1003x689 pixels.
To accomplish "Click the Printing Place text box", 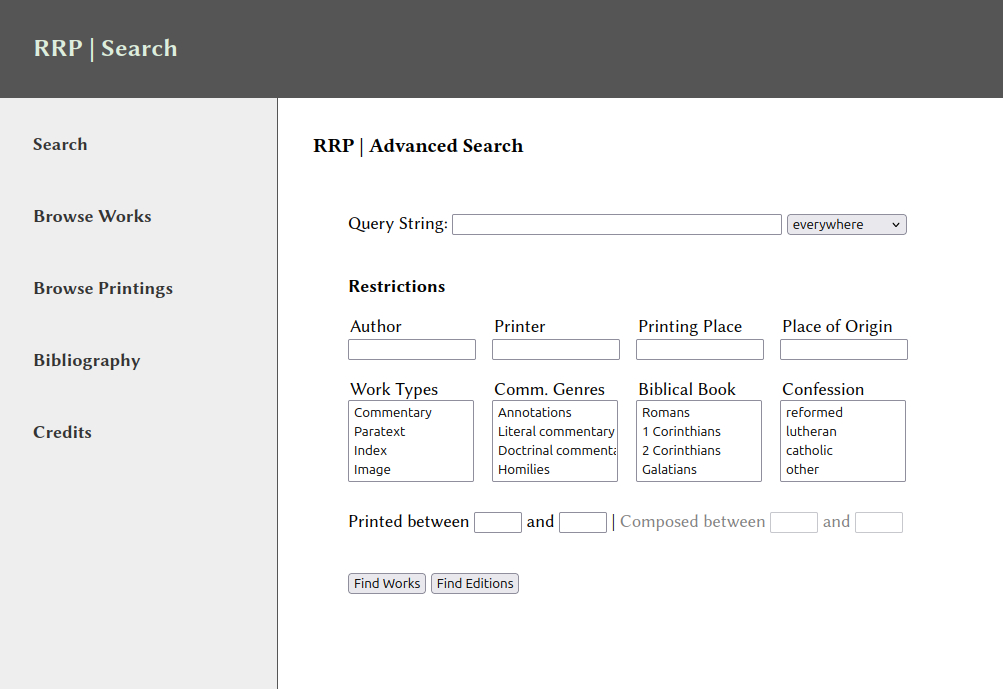I will [x=700, y=350].
